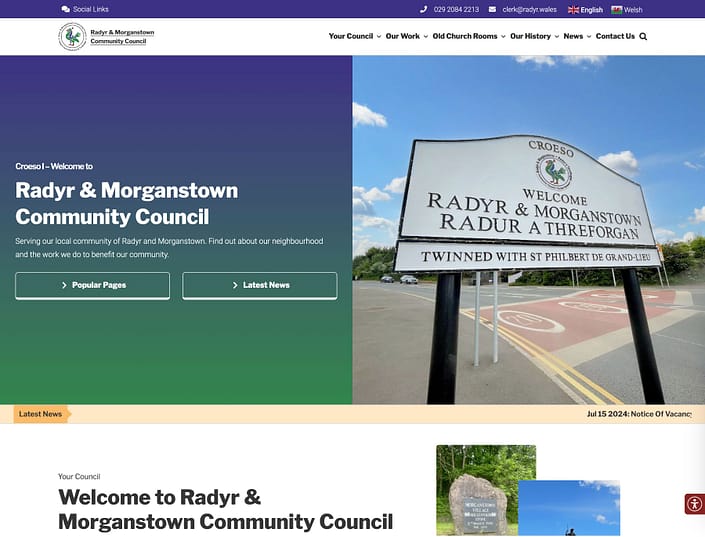Image resolution: width=705 pixels, height=537 pixels.
Task: Call the 029 2084 2213 phone link
Action: (x=456, y=10)
